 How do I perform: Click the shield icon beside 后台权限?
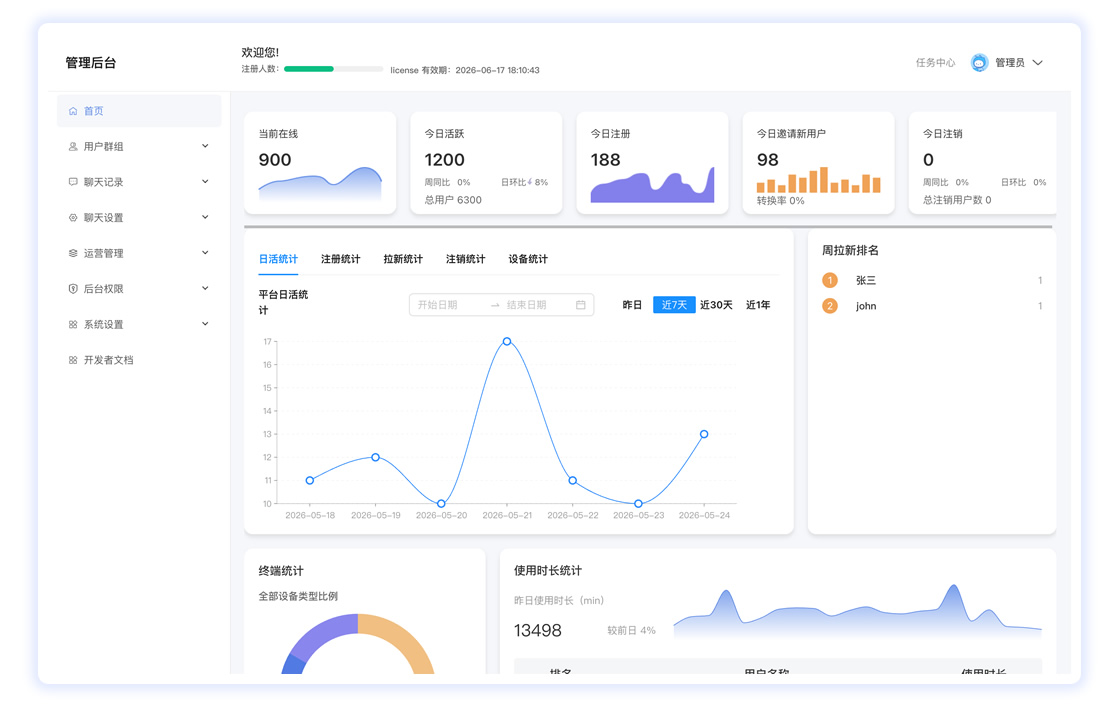pyautogui.click(x=73, y=289)
